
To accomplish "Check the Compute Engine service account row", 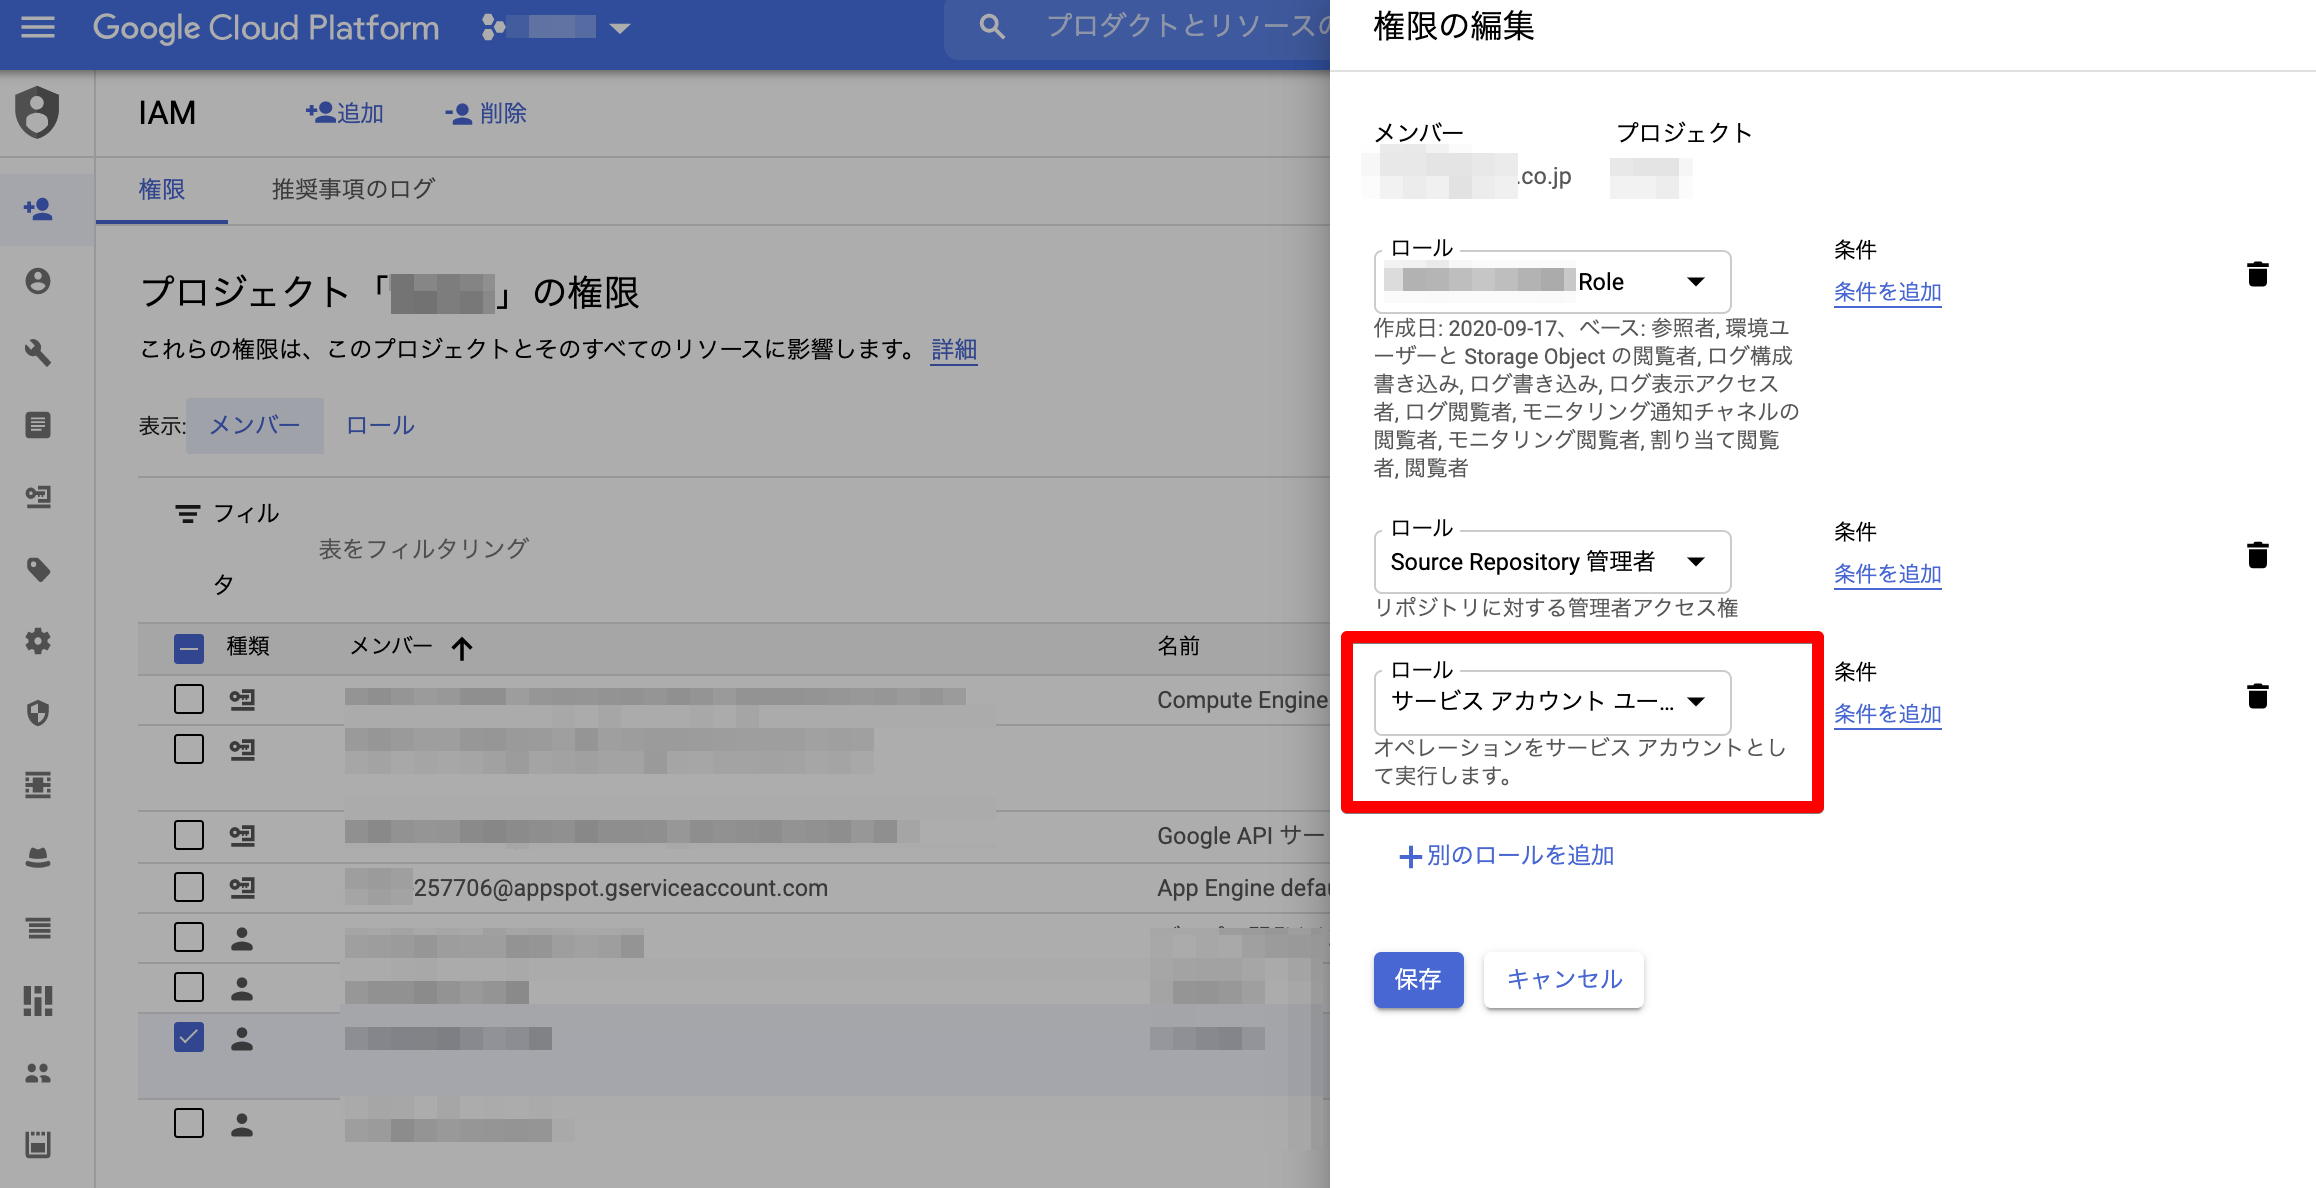I will pyautogui.click(x=189, y=699).
